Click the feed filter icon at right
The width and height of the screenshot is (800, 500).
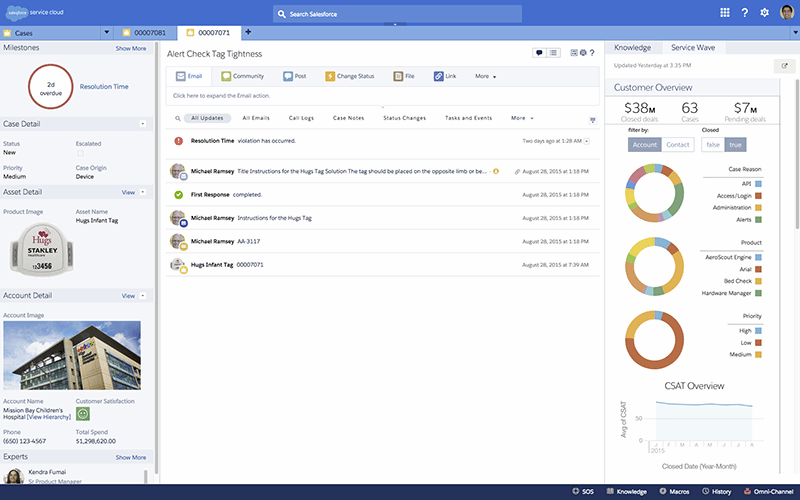pyautogui.click(x=592, y=120)
